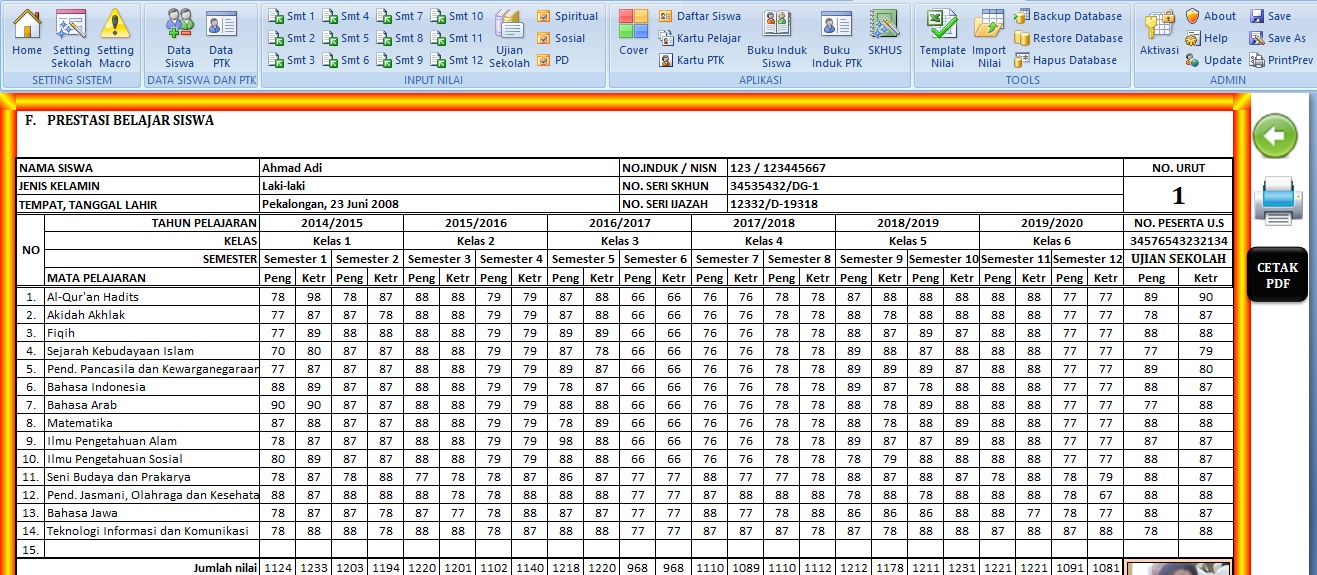
Task: Click the CETAK PDF button
Action: (x=1277, y=274)
